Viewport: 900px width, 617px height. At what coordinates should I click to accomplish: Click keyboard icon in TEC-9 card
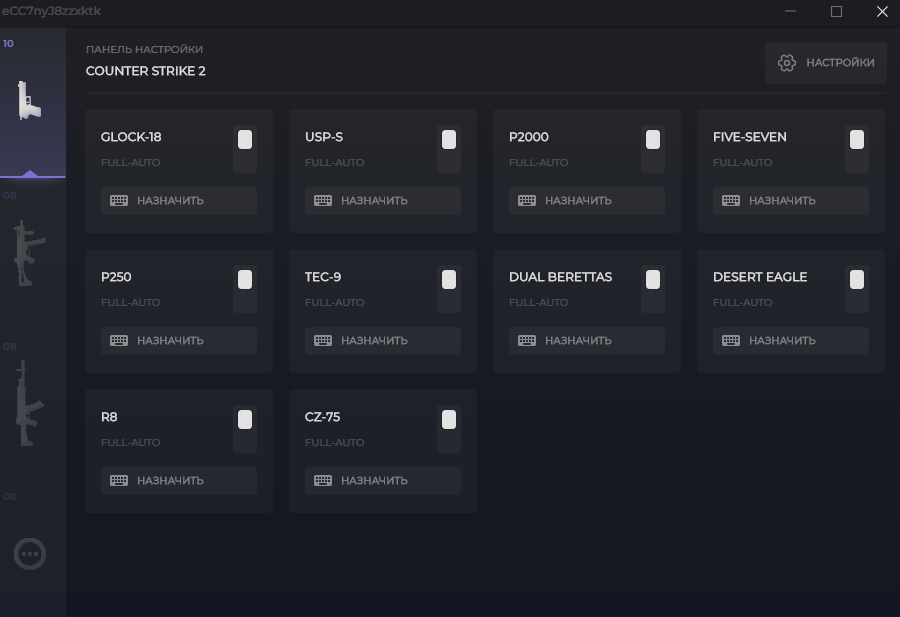[x=323, y=340]
